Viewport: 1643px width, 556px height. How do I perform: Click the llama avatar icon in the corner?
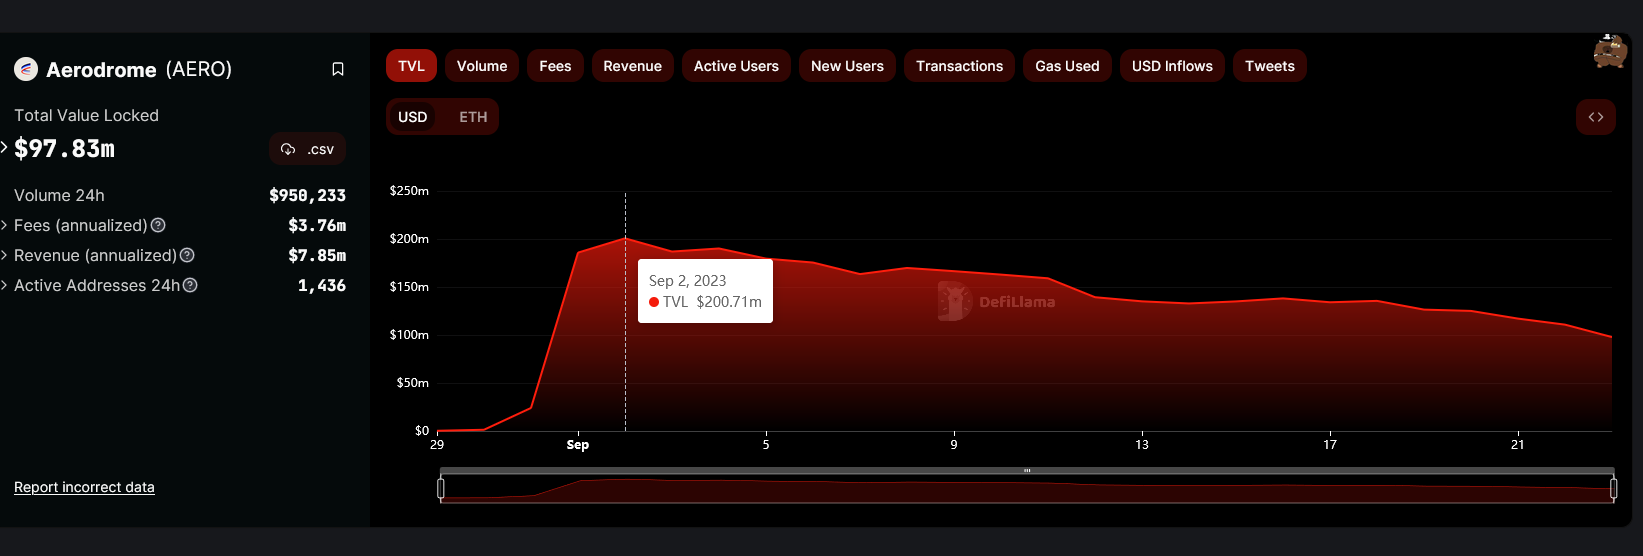[x=1609, y=52]
